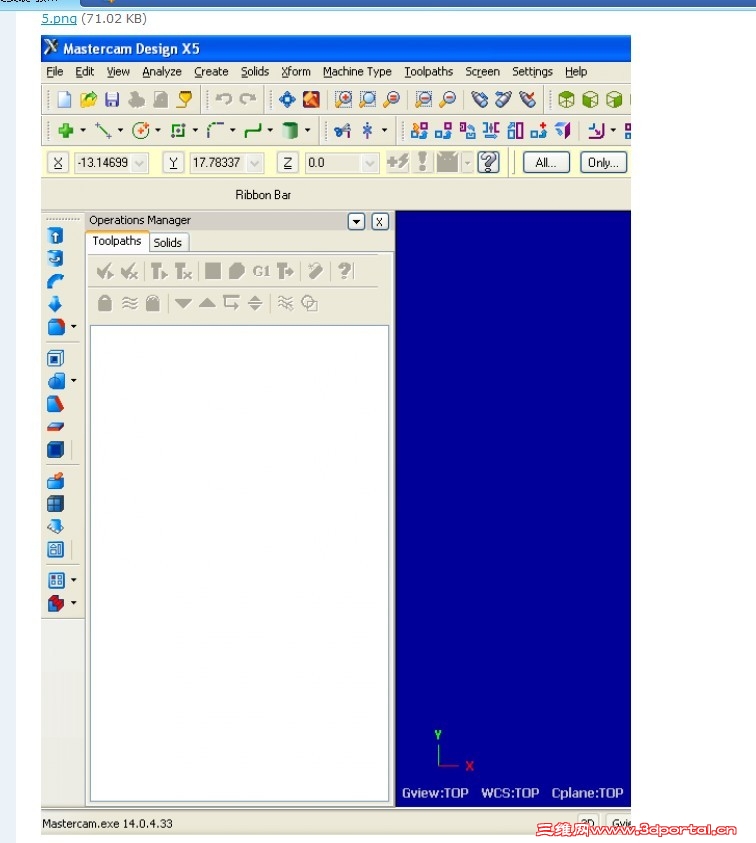Click the Y coordinate lock button

tap(173, 162)
